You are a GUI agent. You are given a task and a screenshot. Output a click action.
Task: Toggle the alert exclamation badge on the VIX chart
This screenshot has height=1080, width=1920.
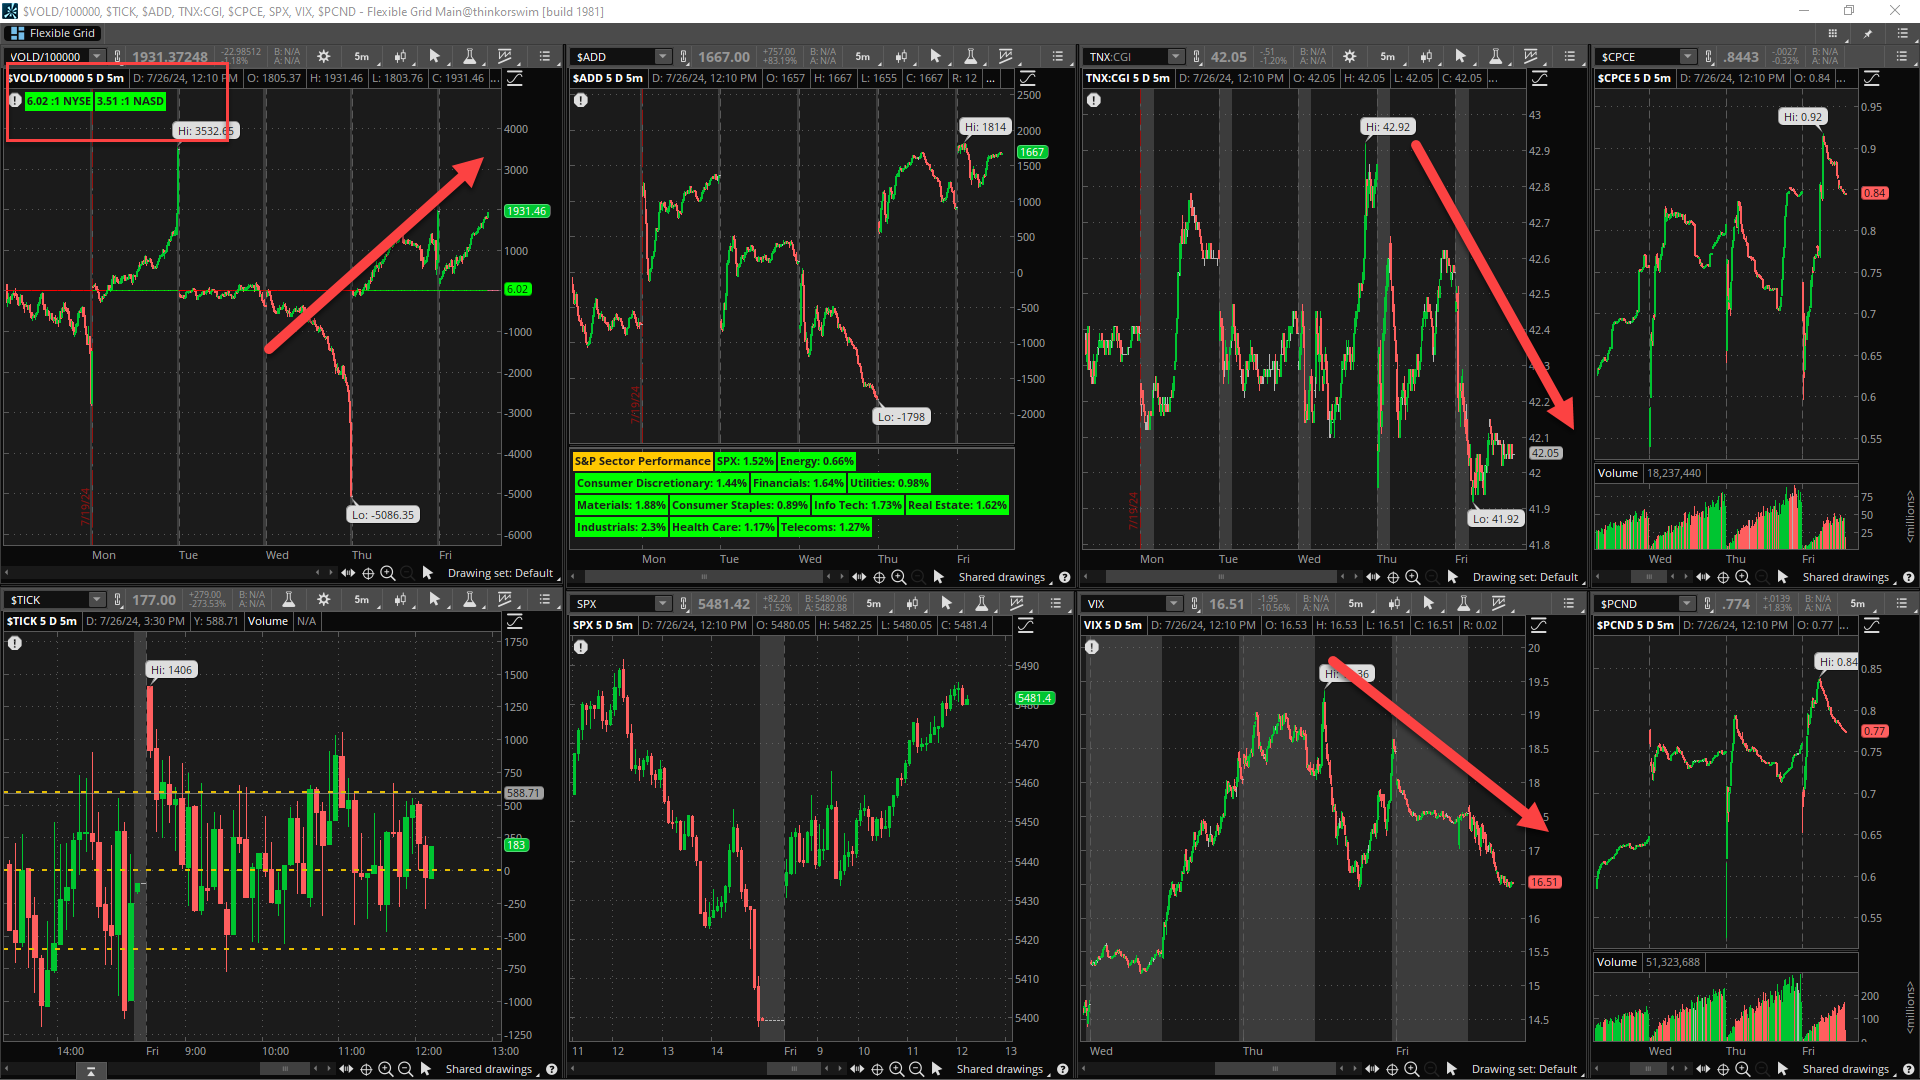tap(1092, 647)
